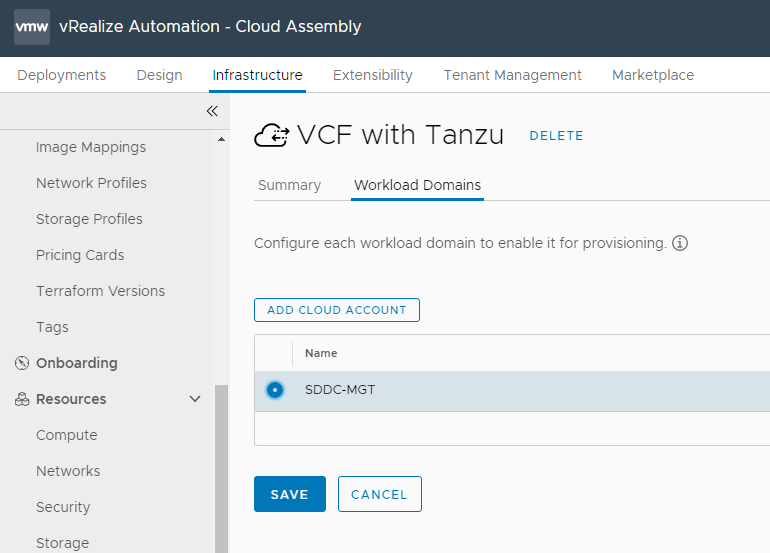Click the VCF cloud account icon
Viewport: 770px width, 553px height.
272,135
